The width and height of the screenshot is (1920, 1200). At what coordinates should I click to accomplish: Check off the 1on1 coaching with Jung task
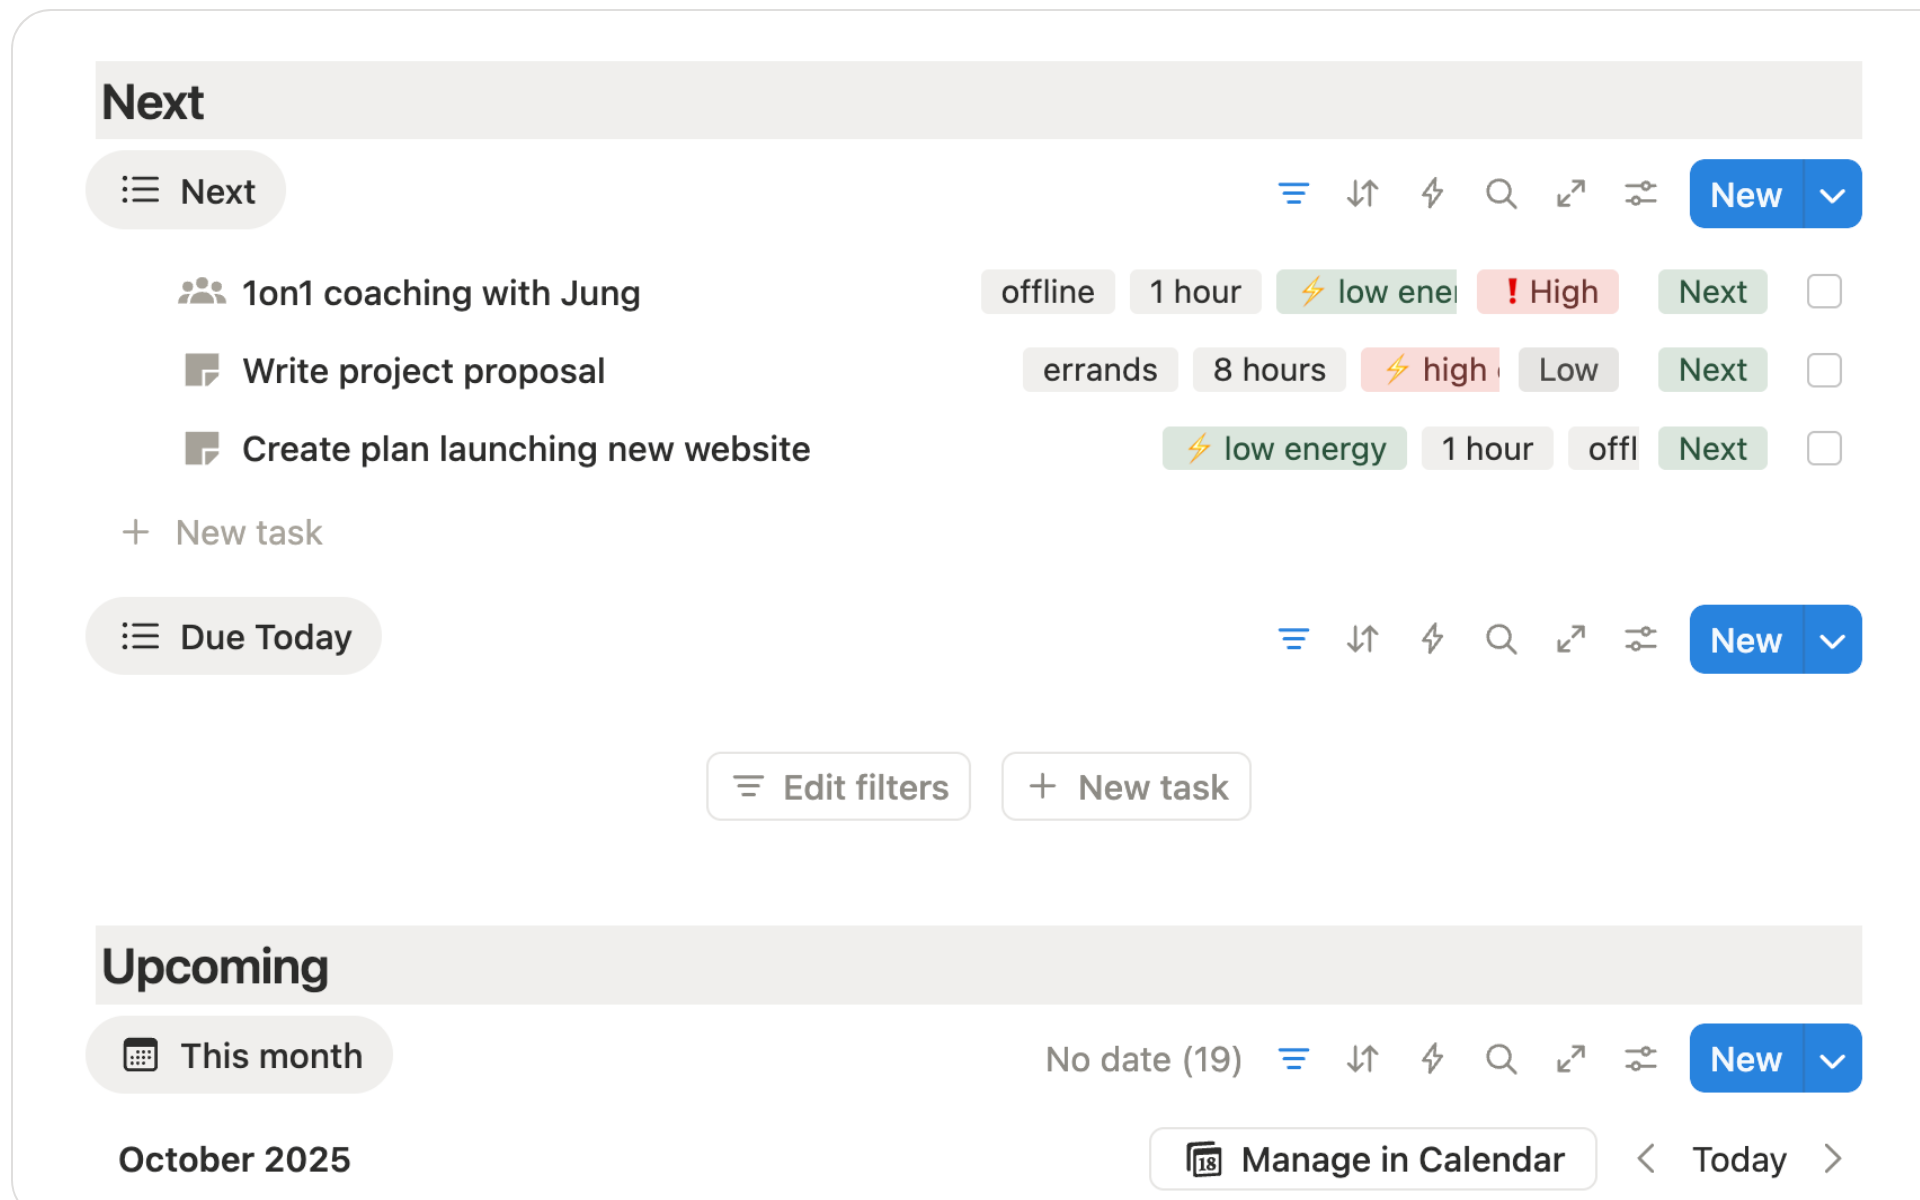(1824, 291)
